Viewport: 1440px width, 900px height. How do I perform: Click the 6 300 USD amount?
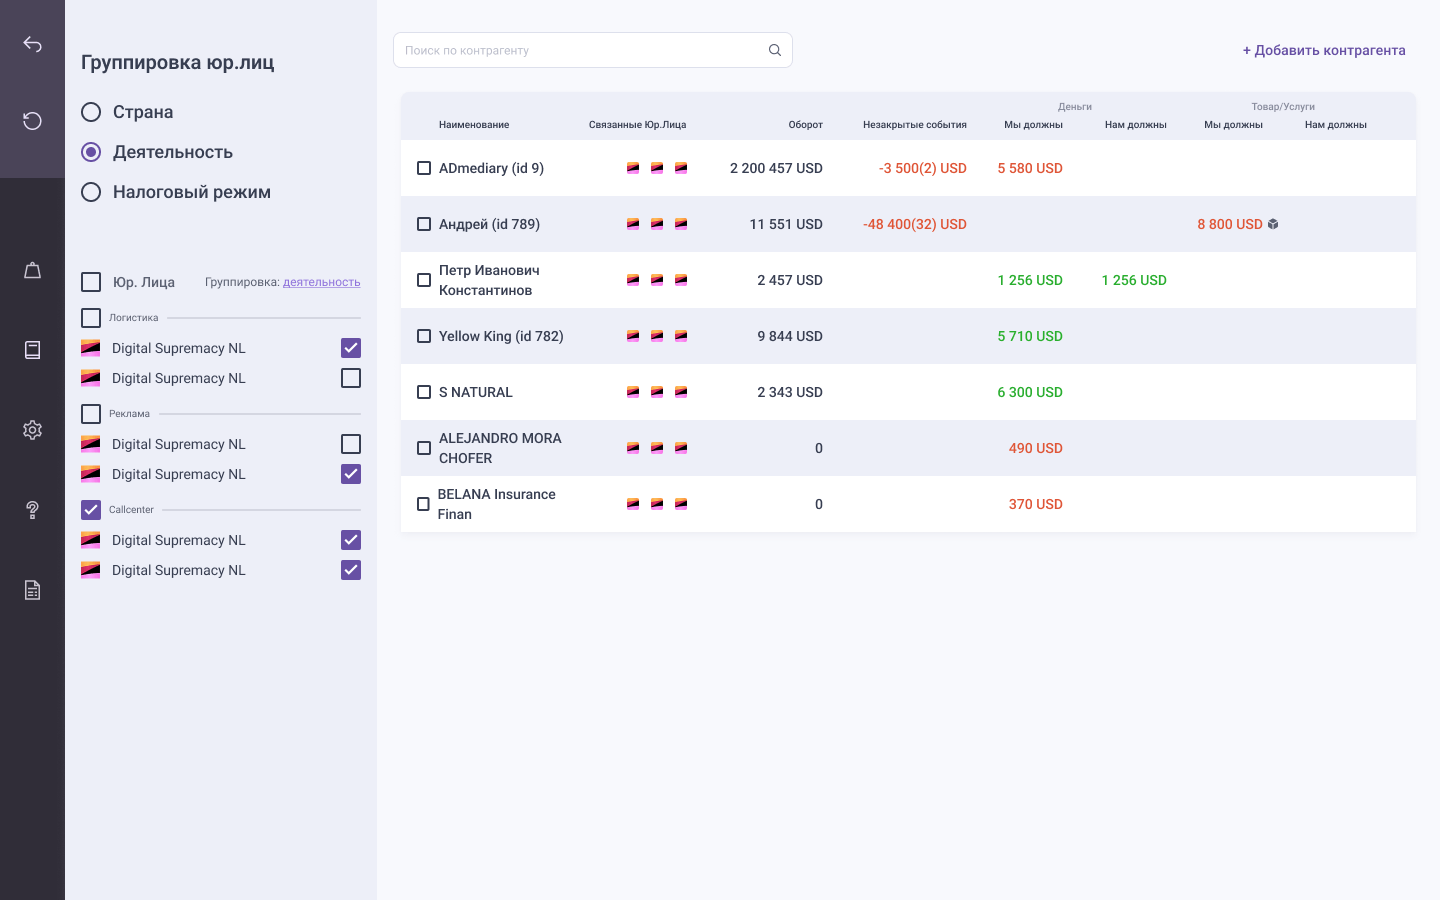1030,392
